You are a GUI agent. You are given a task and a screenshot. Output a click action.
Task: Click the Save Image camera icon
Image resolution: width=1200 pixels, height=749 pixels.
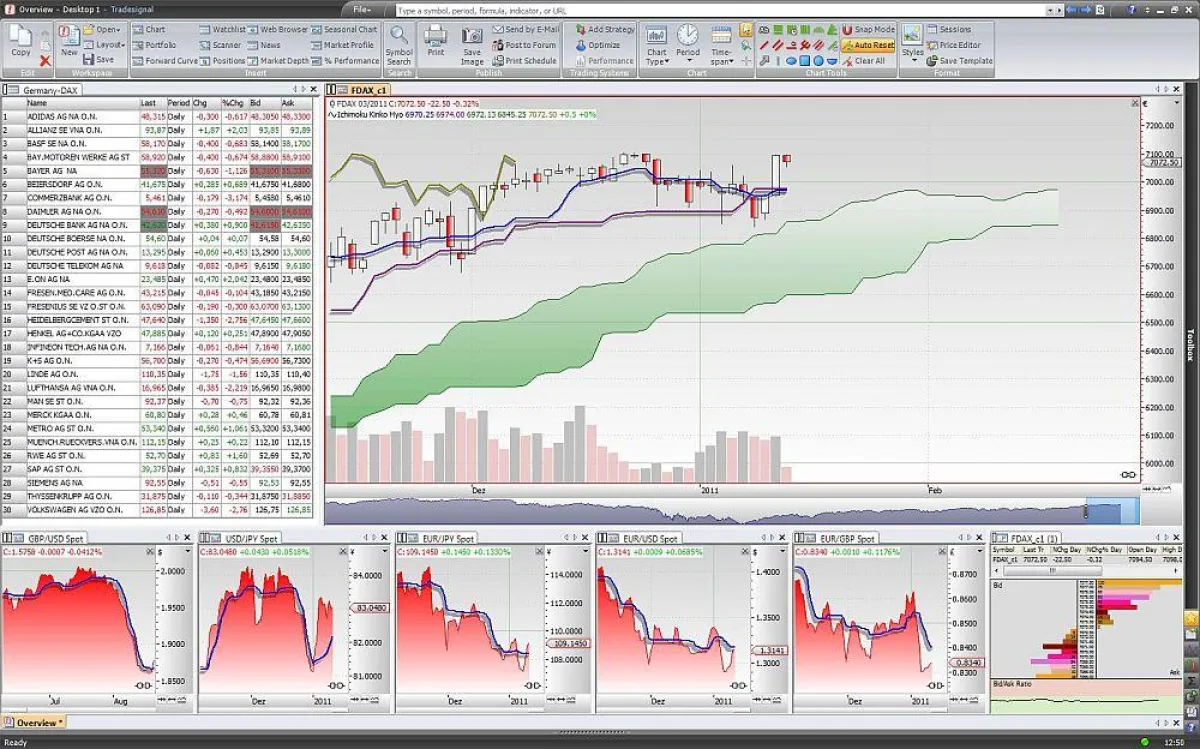[472, 37]
